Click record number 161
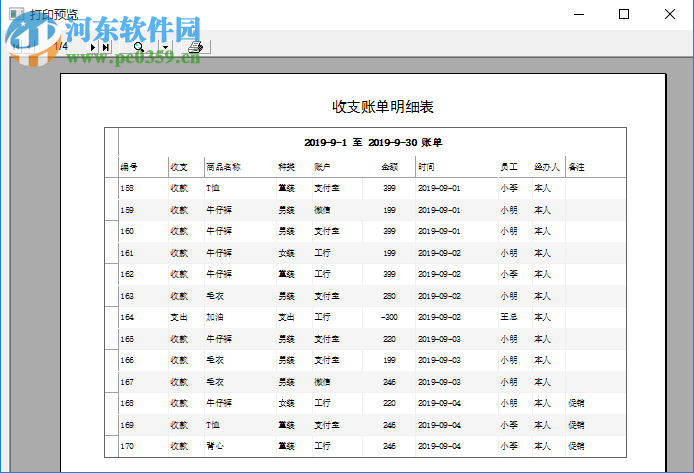The width and height of the screenshot is (694, 473). pyautogui.click(x=127, y=253)
